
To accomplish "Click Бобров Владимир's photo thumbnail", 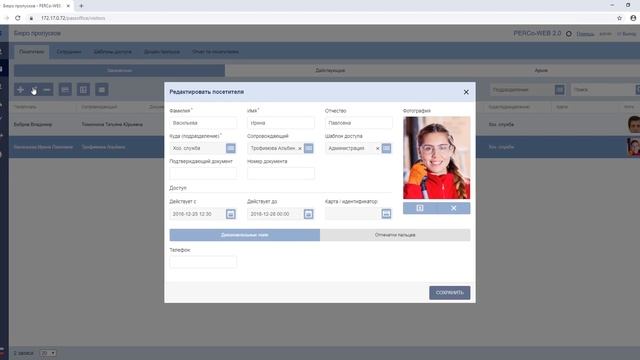I will point(634,124).
